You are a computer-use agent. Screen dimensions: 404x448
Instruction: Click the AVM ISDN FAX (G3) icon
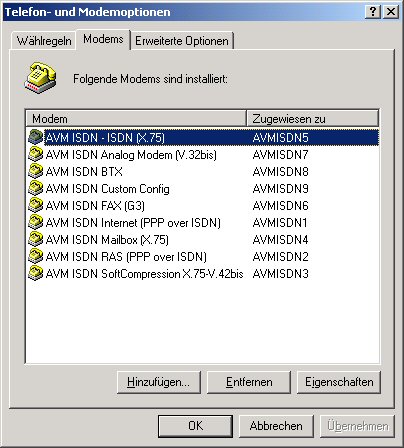[35, 205]
